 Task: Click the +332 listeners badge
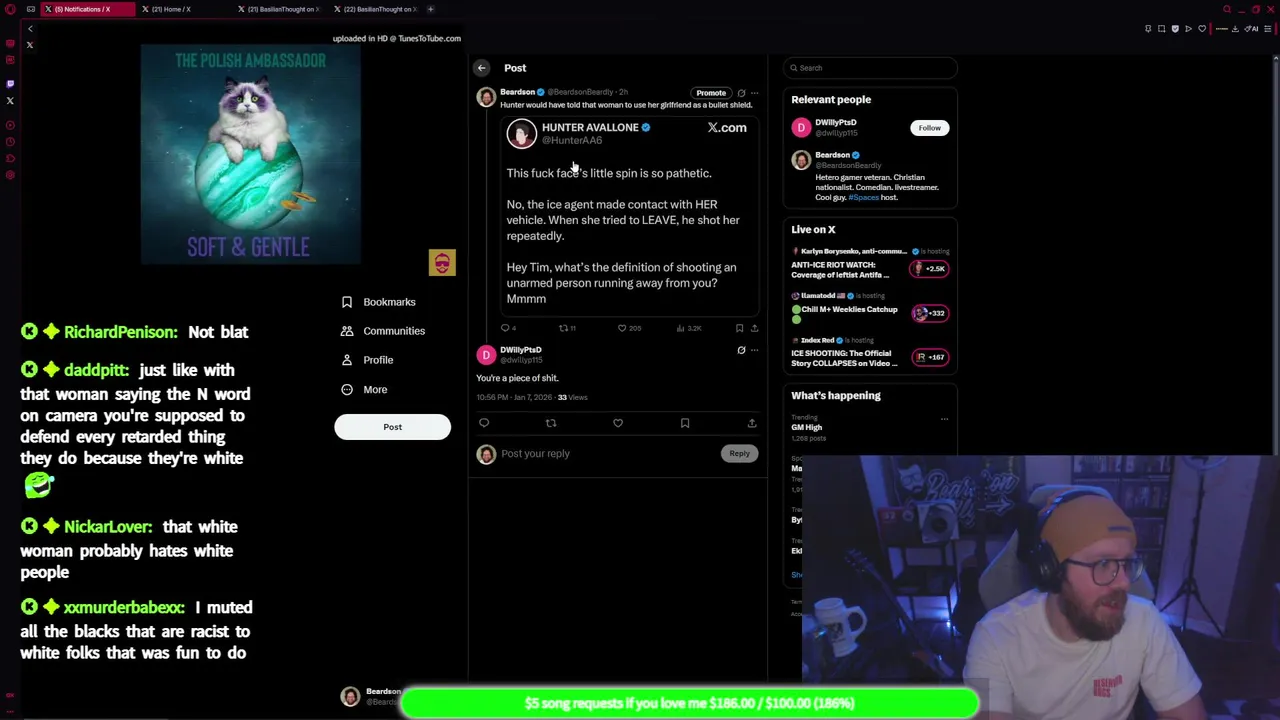point(929,313)
